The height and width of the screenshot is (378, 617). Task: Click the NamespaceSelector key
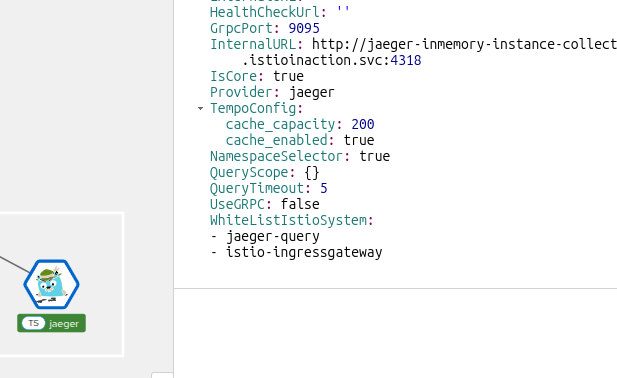point(276,156)
